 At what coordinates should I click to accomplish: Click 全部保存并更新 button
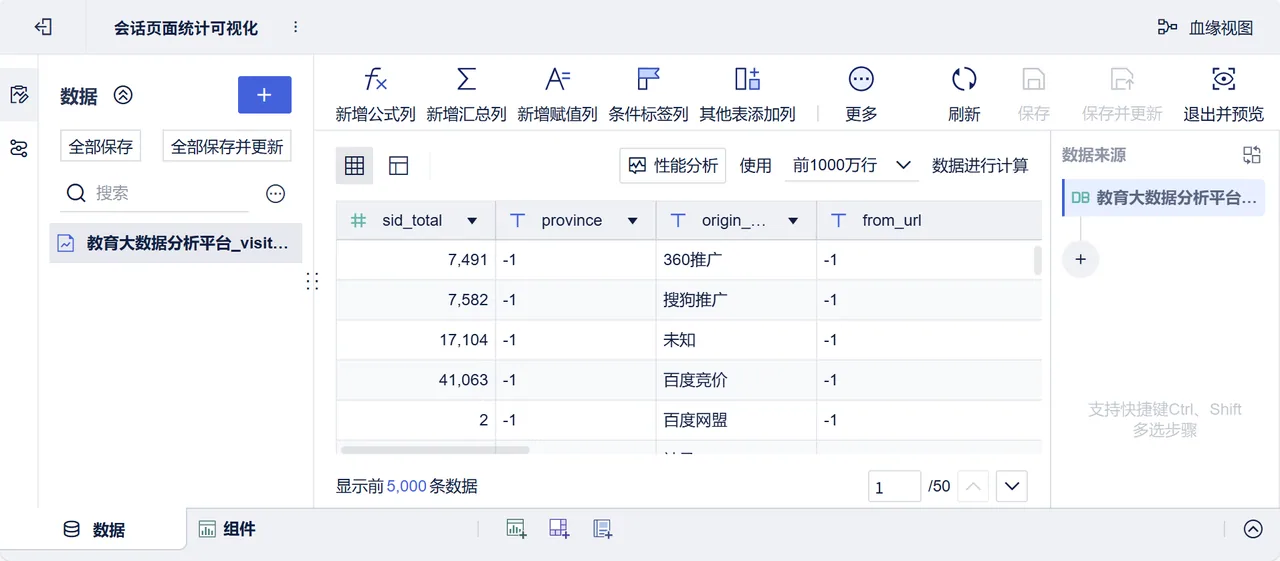pos(227,146)
